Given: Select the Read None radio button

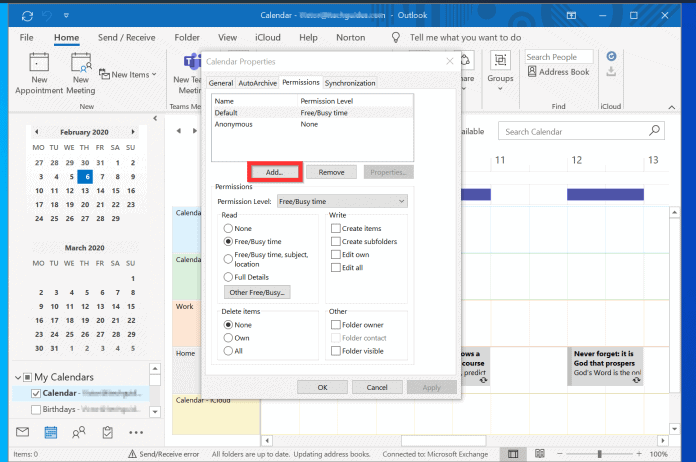Looking at the screenshot, I should [x=228, y=229].
